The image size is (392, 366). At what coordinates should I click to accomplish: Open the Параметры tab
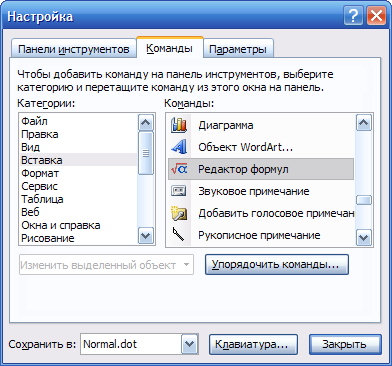coord(238,49)
